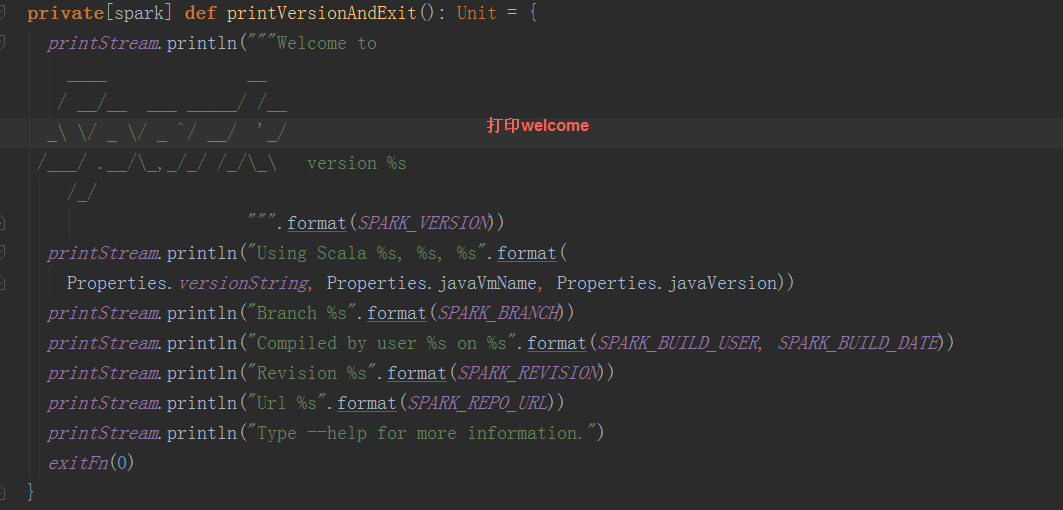Click first 'Properties' before versionString
Viewport: 1063px width, 510px height.
pyautogui.click(x=116, y=283)
